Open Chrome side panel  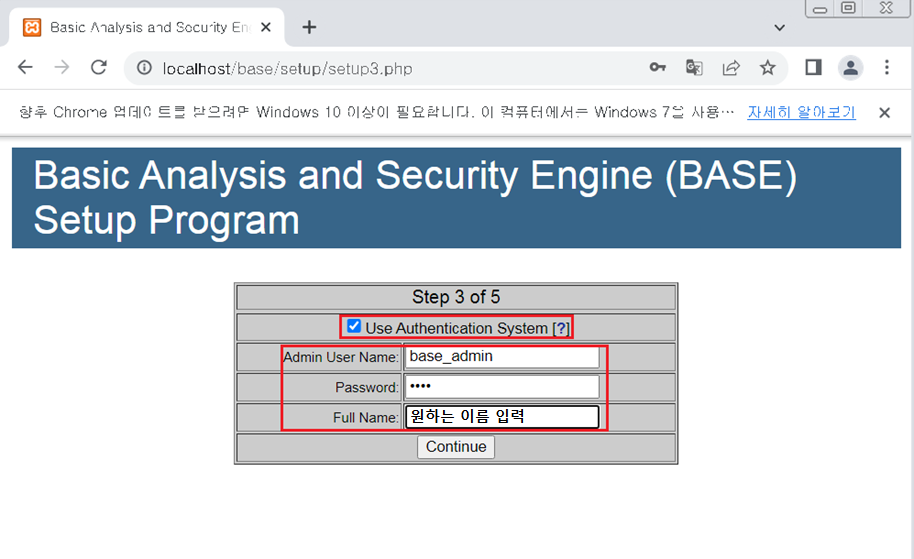813,68
